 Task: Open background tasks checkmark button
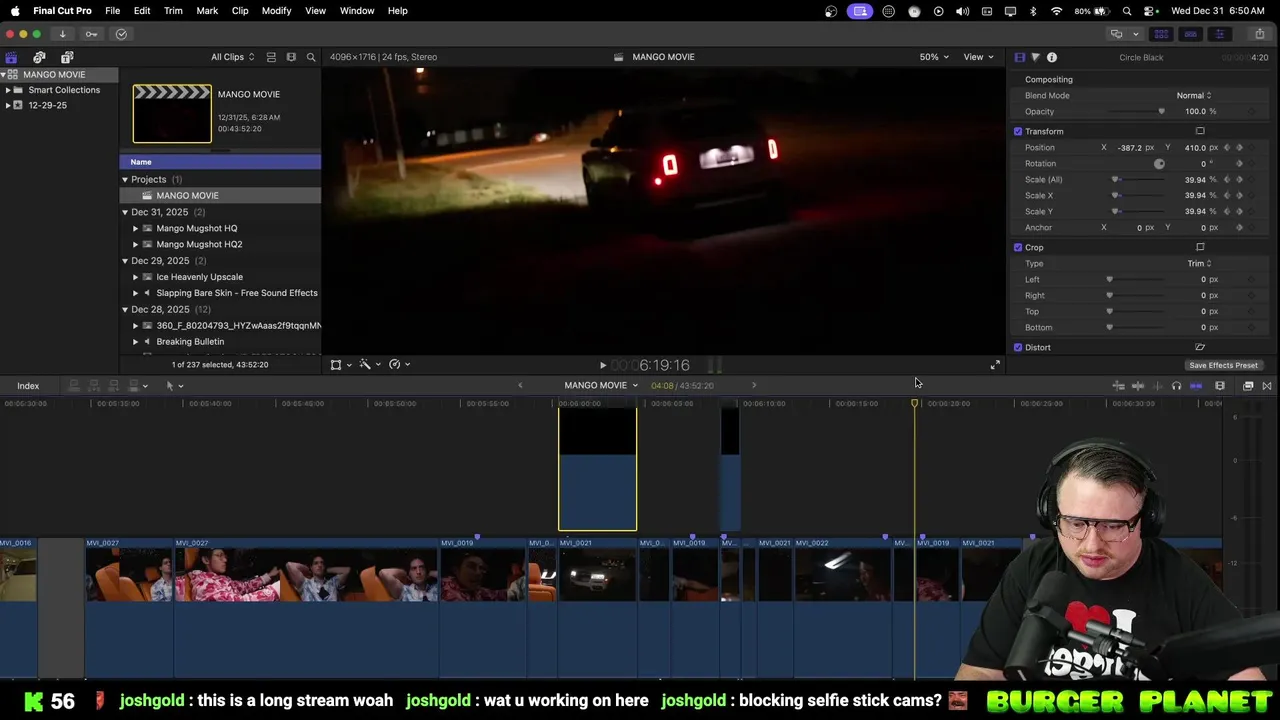pyautogui.click(x=121, y=34)
